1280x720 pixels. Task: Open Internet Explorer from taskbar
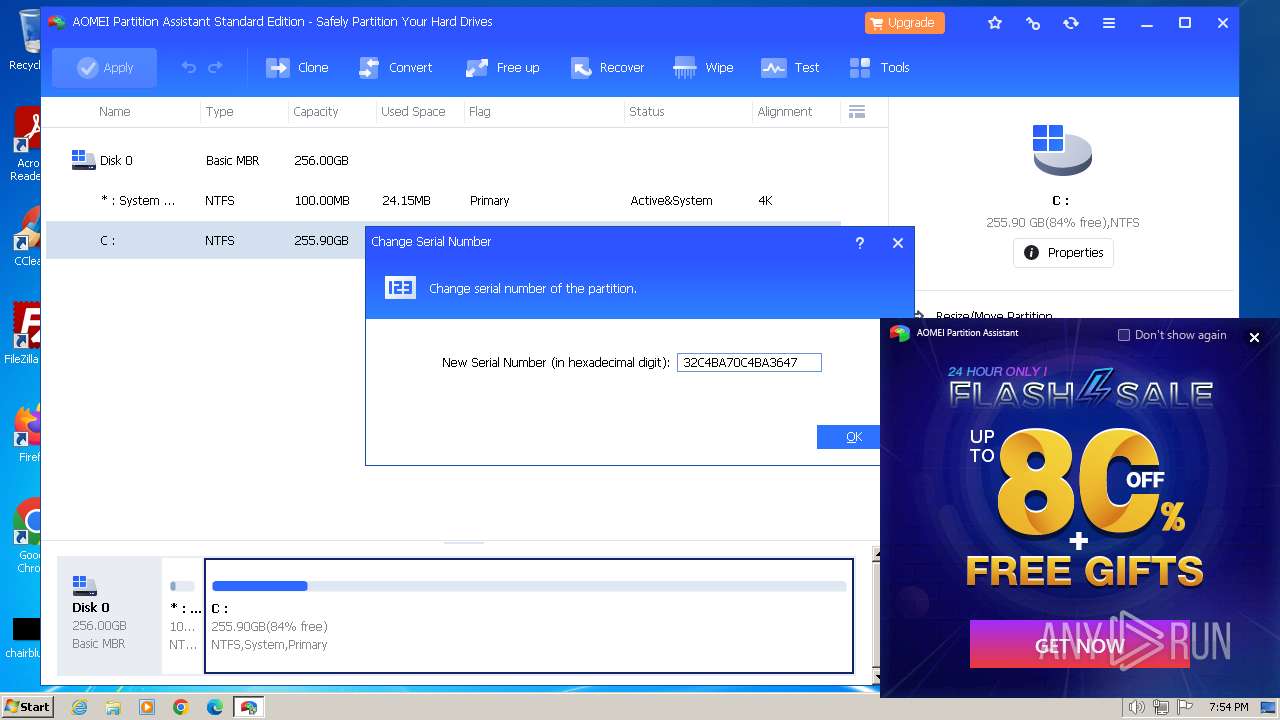click(80, 707)
